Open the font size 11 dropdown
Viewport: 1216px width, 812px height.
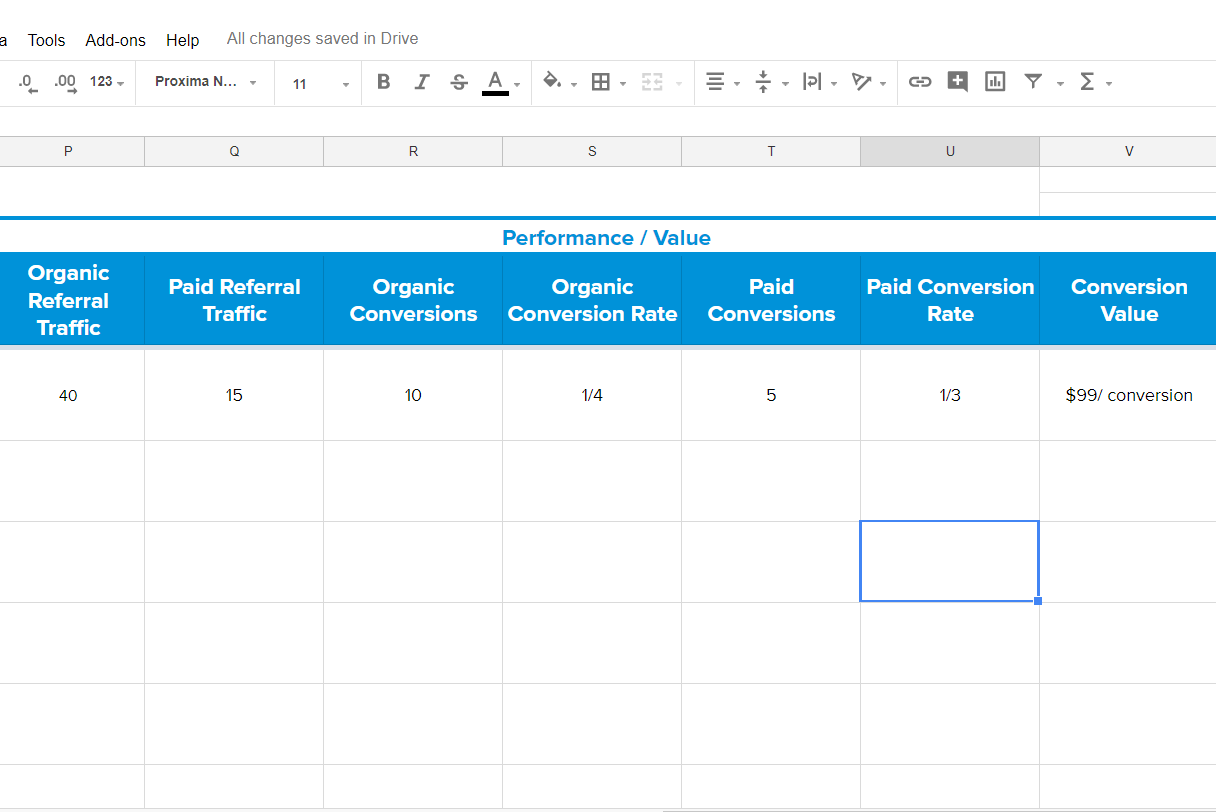320,83
